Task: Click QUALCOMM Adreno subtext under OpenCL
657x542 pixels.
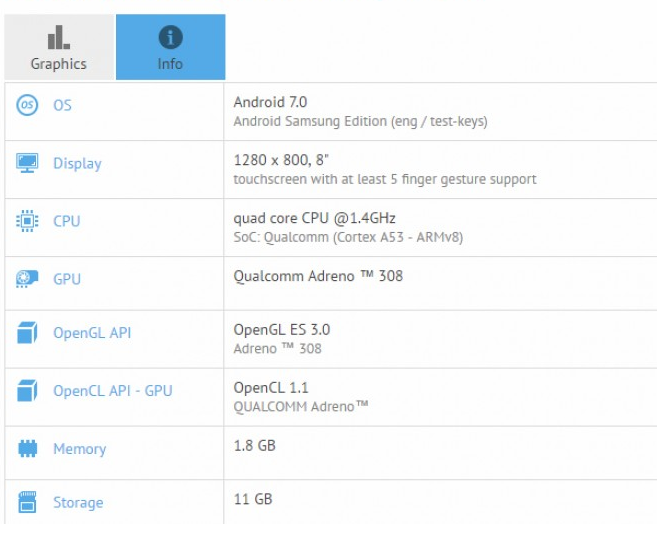Action: 301,407
